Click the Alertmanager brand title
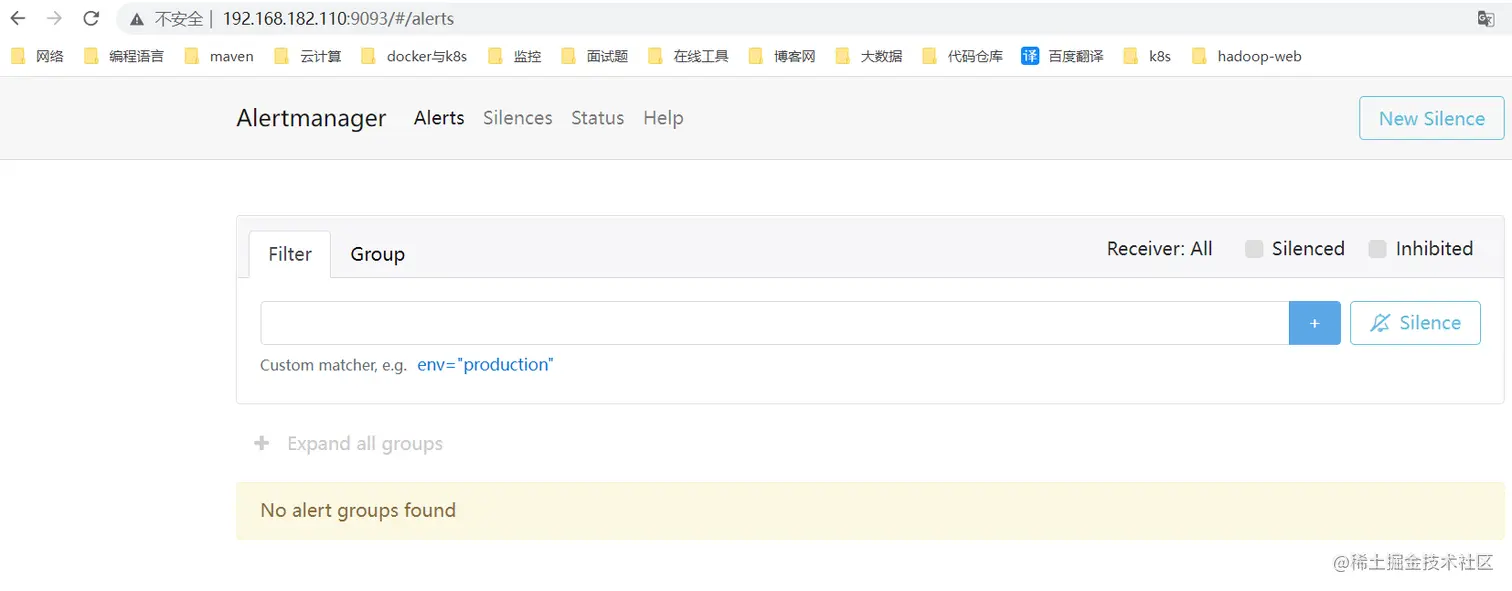 311,118
